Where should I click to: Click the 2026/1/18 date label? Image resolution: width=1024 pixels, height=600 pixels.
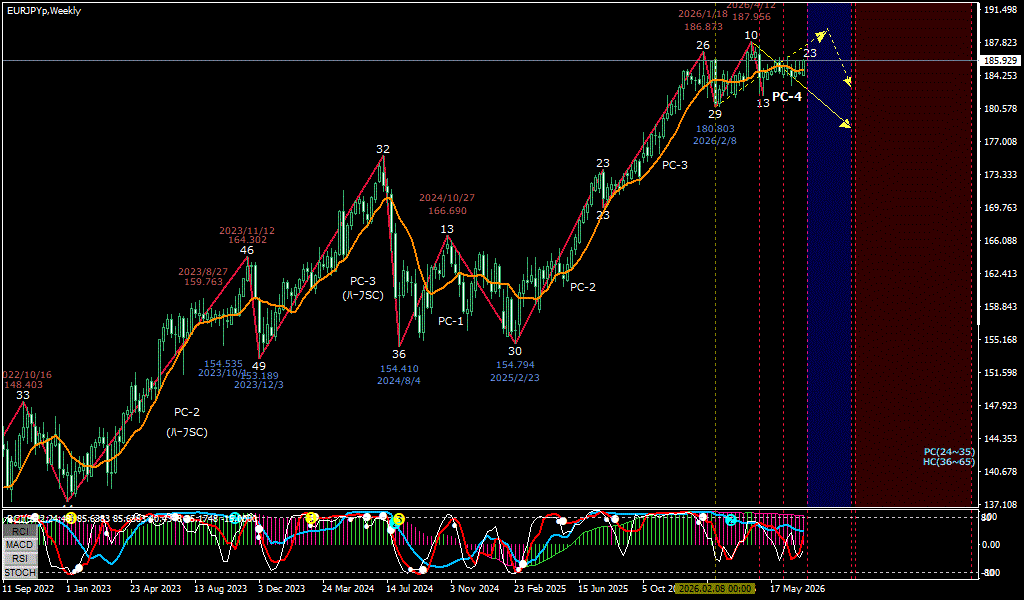(703, 14)
